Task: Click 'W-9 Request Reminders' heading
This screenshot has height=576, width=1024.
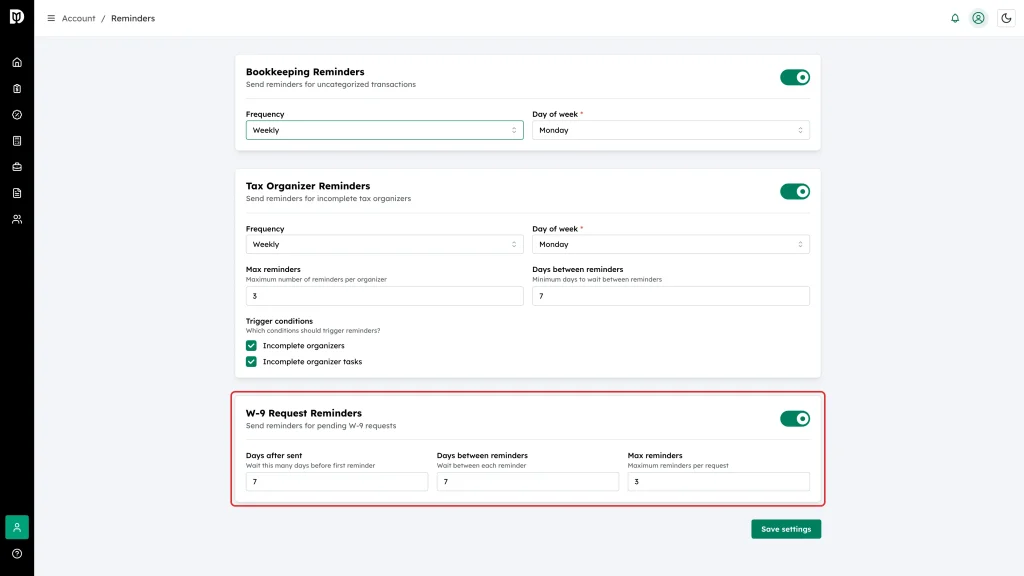Action: click(x=304, y=413)
